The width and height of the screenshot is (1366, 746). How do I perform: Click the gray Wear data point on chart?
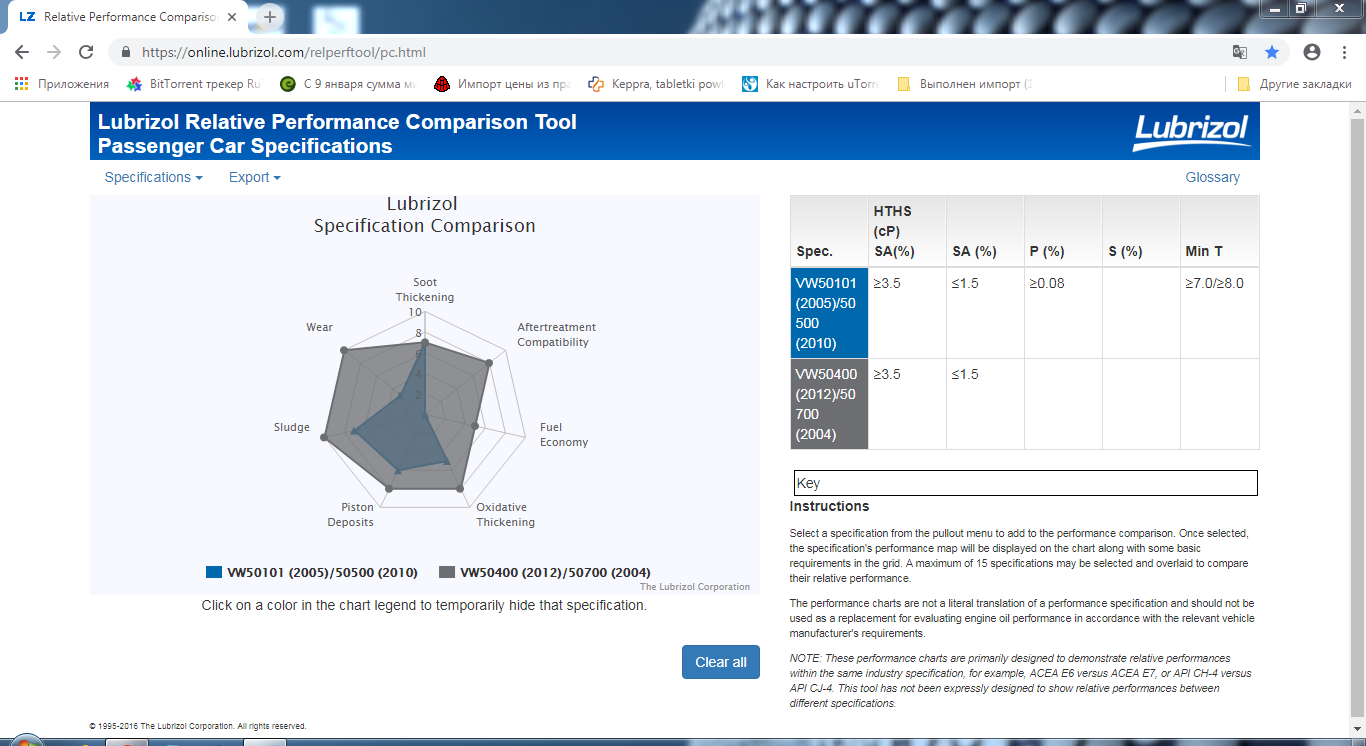coord(343,350)
